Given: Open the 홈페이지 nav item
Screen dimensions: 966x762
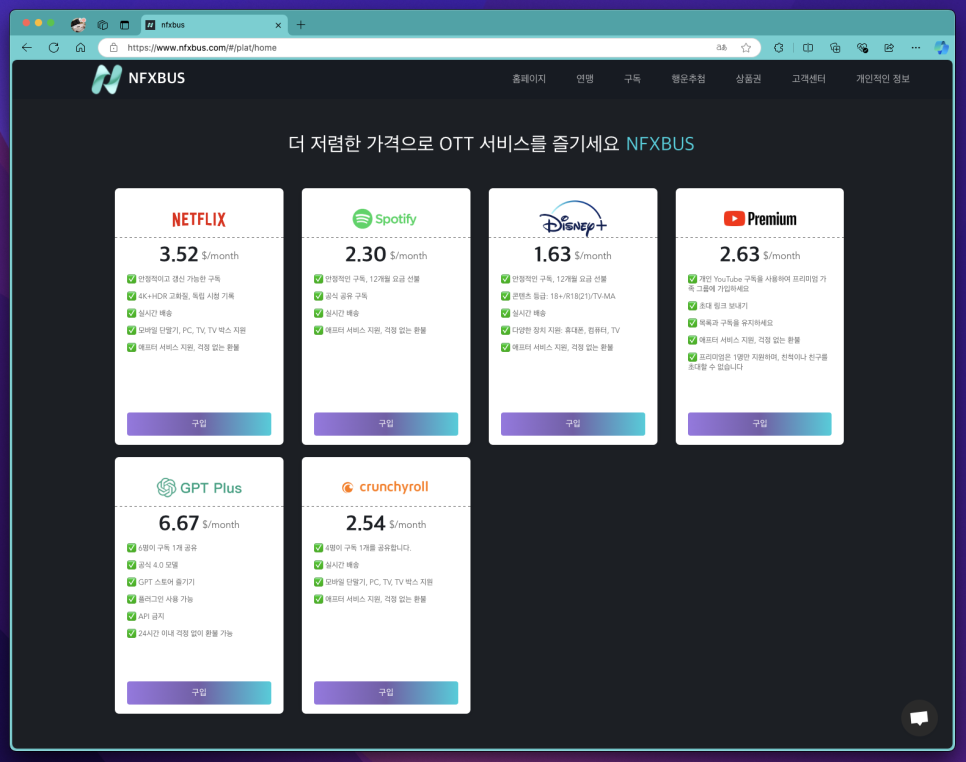Looking at the screenshot, I should [529, 79].
